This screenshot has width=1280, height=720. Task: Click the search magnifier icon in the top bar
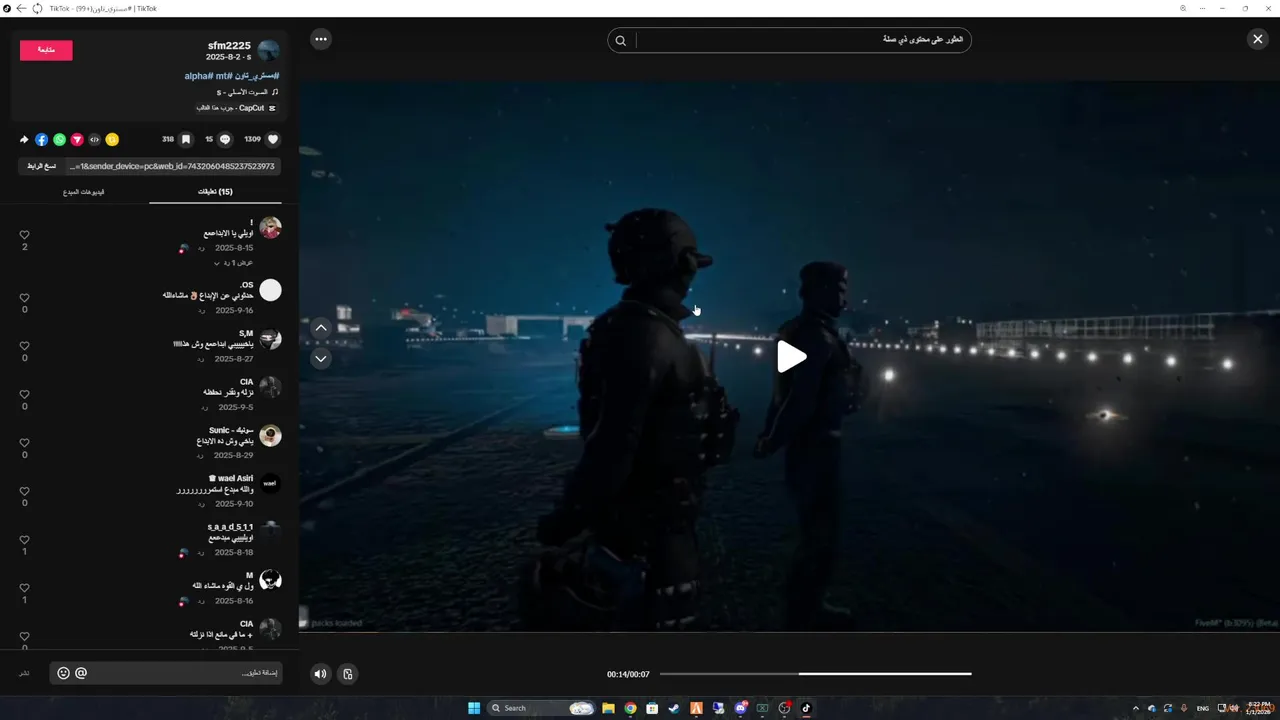point(621,41)
